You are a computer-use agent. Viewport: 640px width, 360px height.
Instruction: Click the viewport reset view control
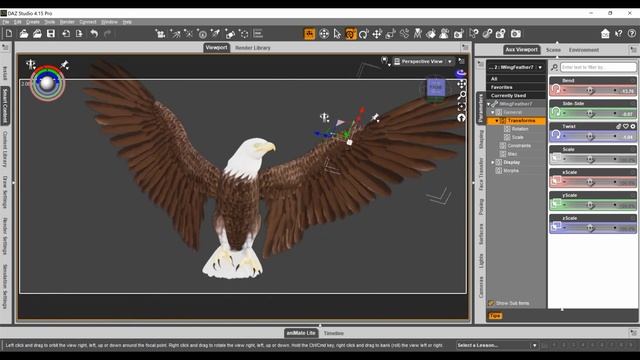pos(462,118)
